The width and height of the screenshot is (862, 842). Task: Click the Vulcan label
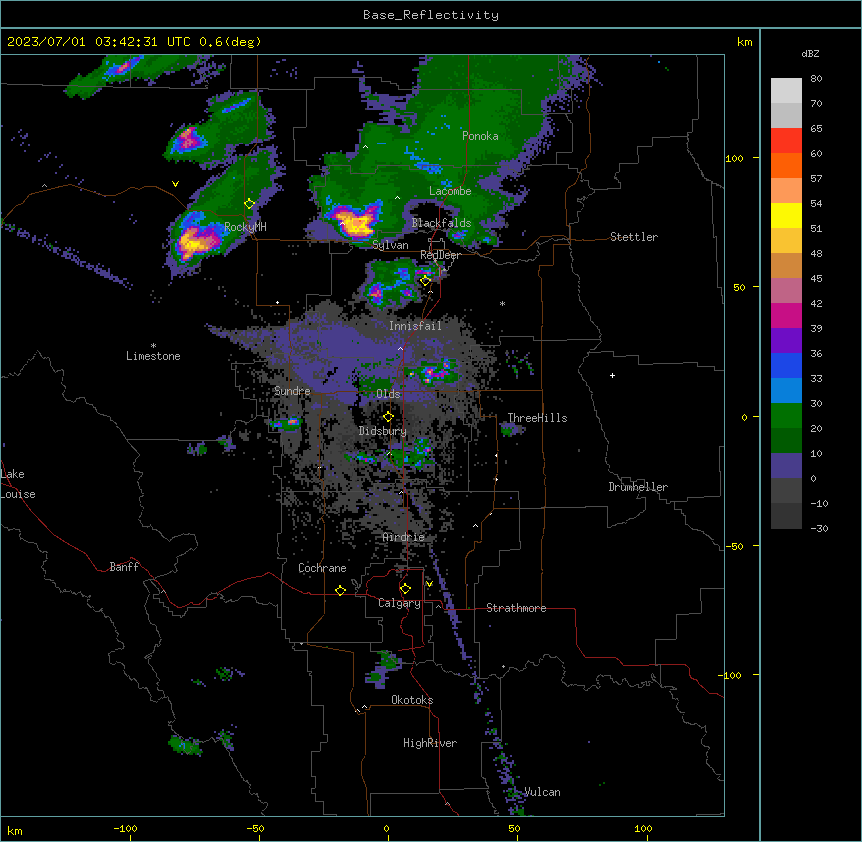coord(542,792)
